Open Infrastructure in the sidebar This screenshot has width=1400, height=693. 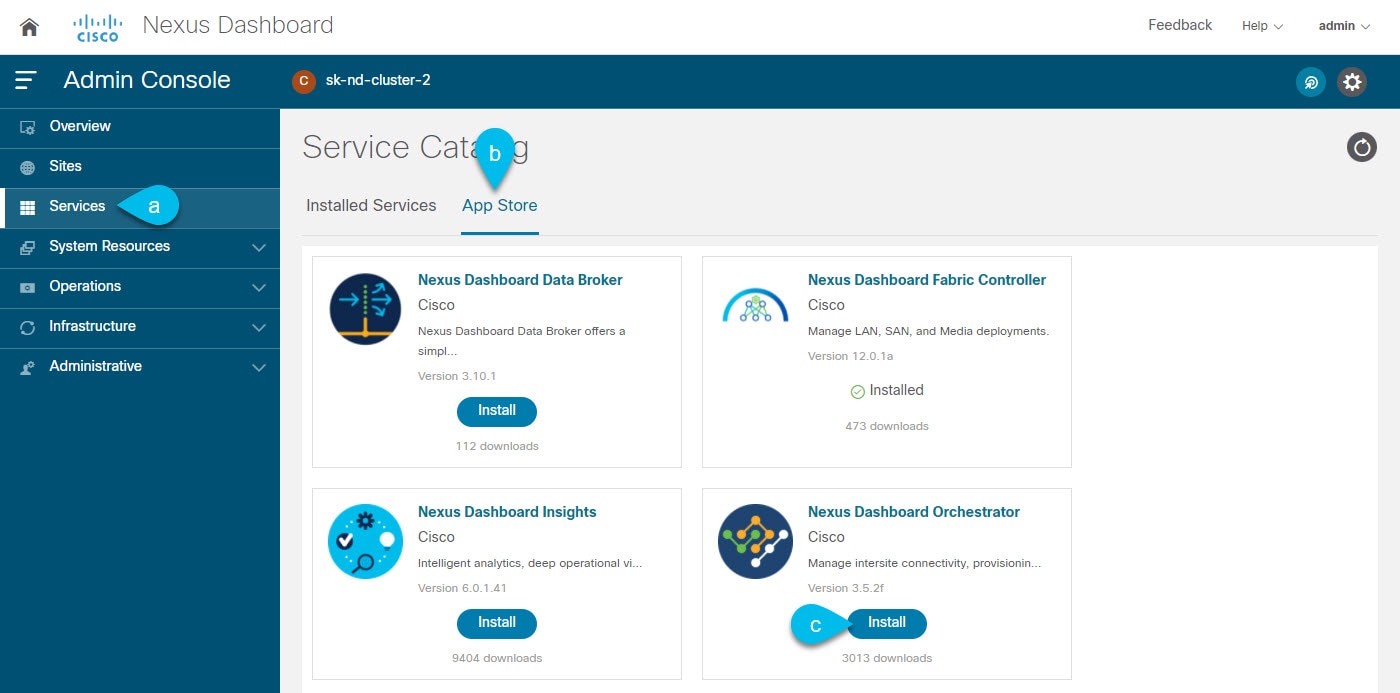pyautogui.click(x=140, y=327)
